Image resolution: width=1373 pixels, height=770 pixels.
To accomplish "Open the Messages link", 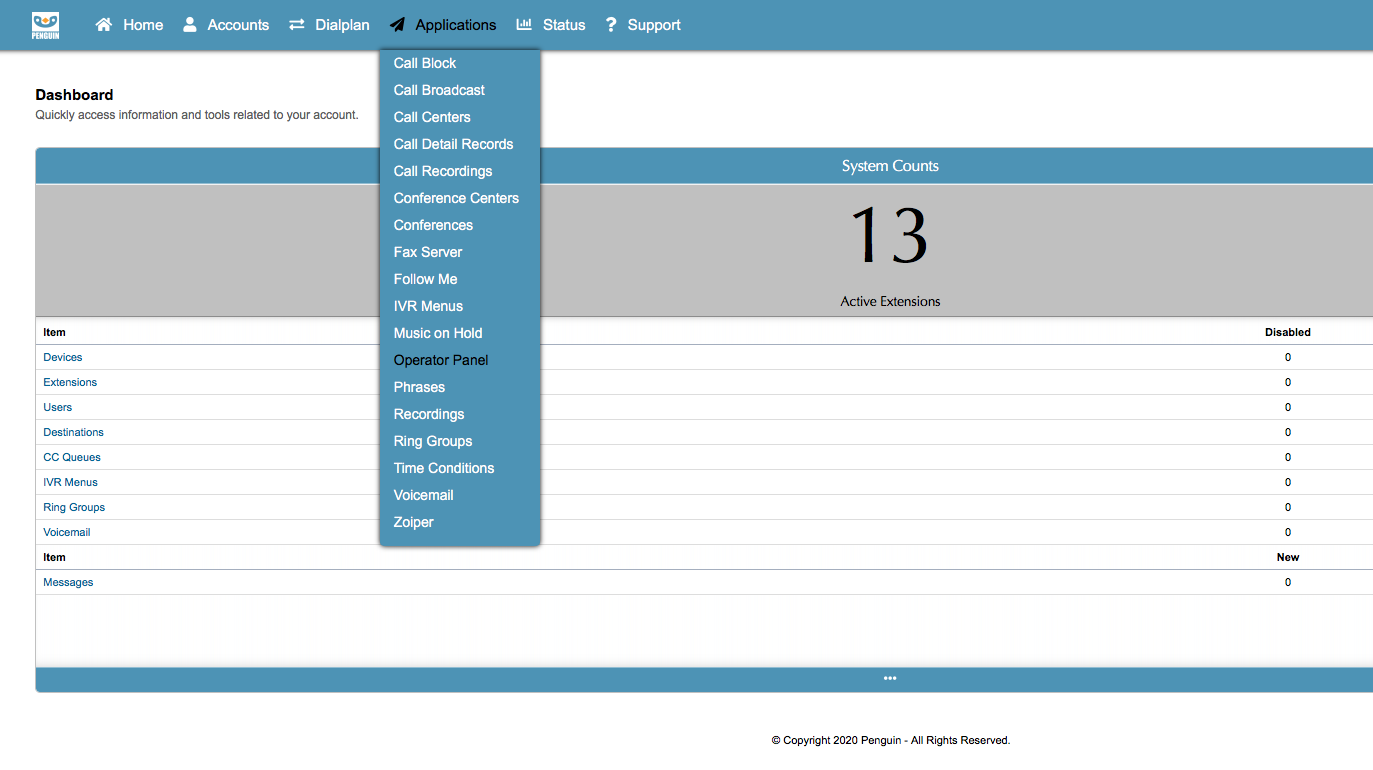I will coord(68,582).
